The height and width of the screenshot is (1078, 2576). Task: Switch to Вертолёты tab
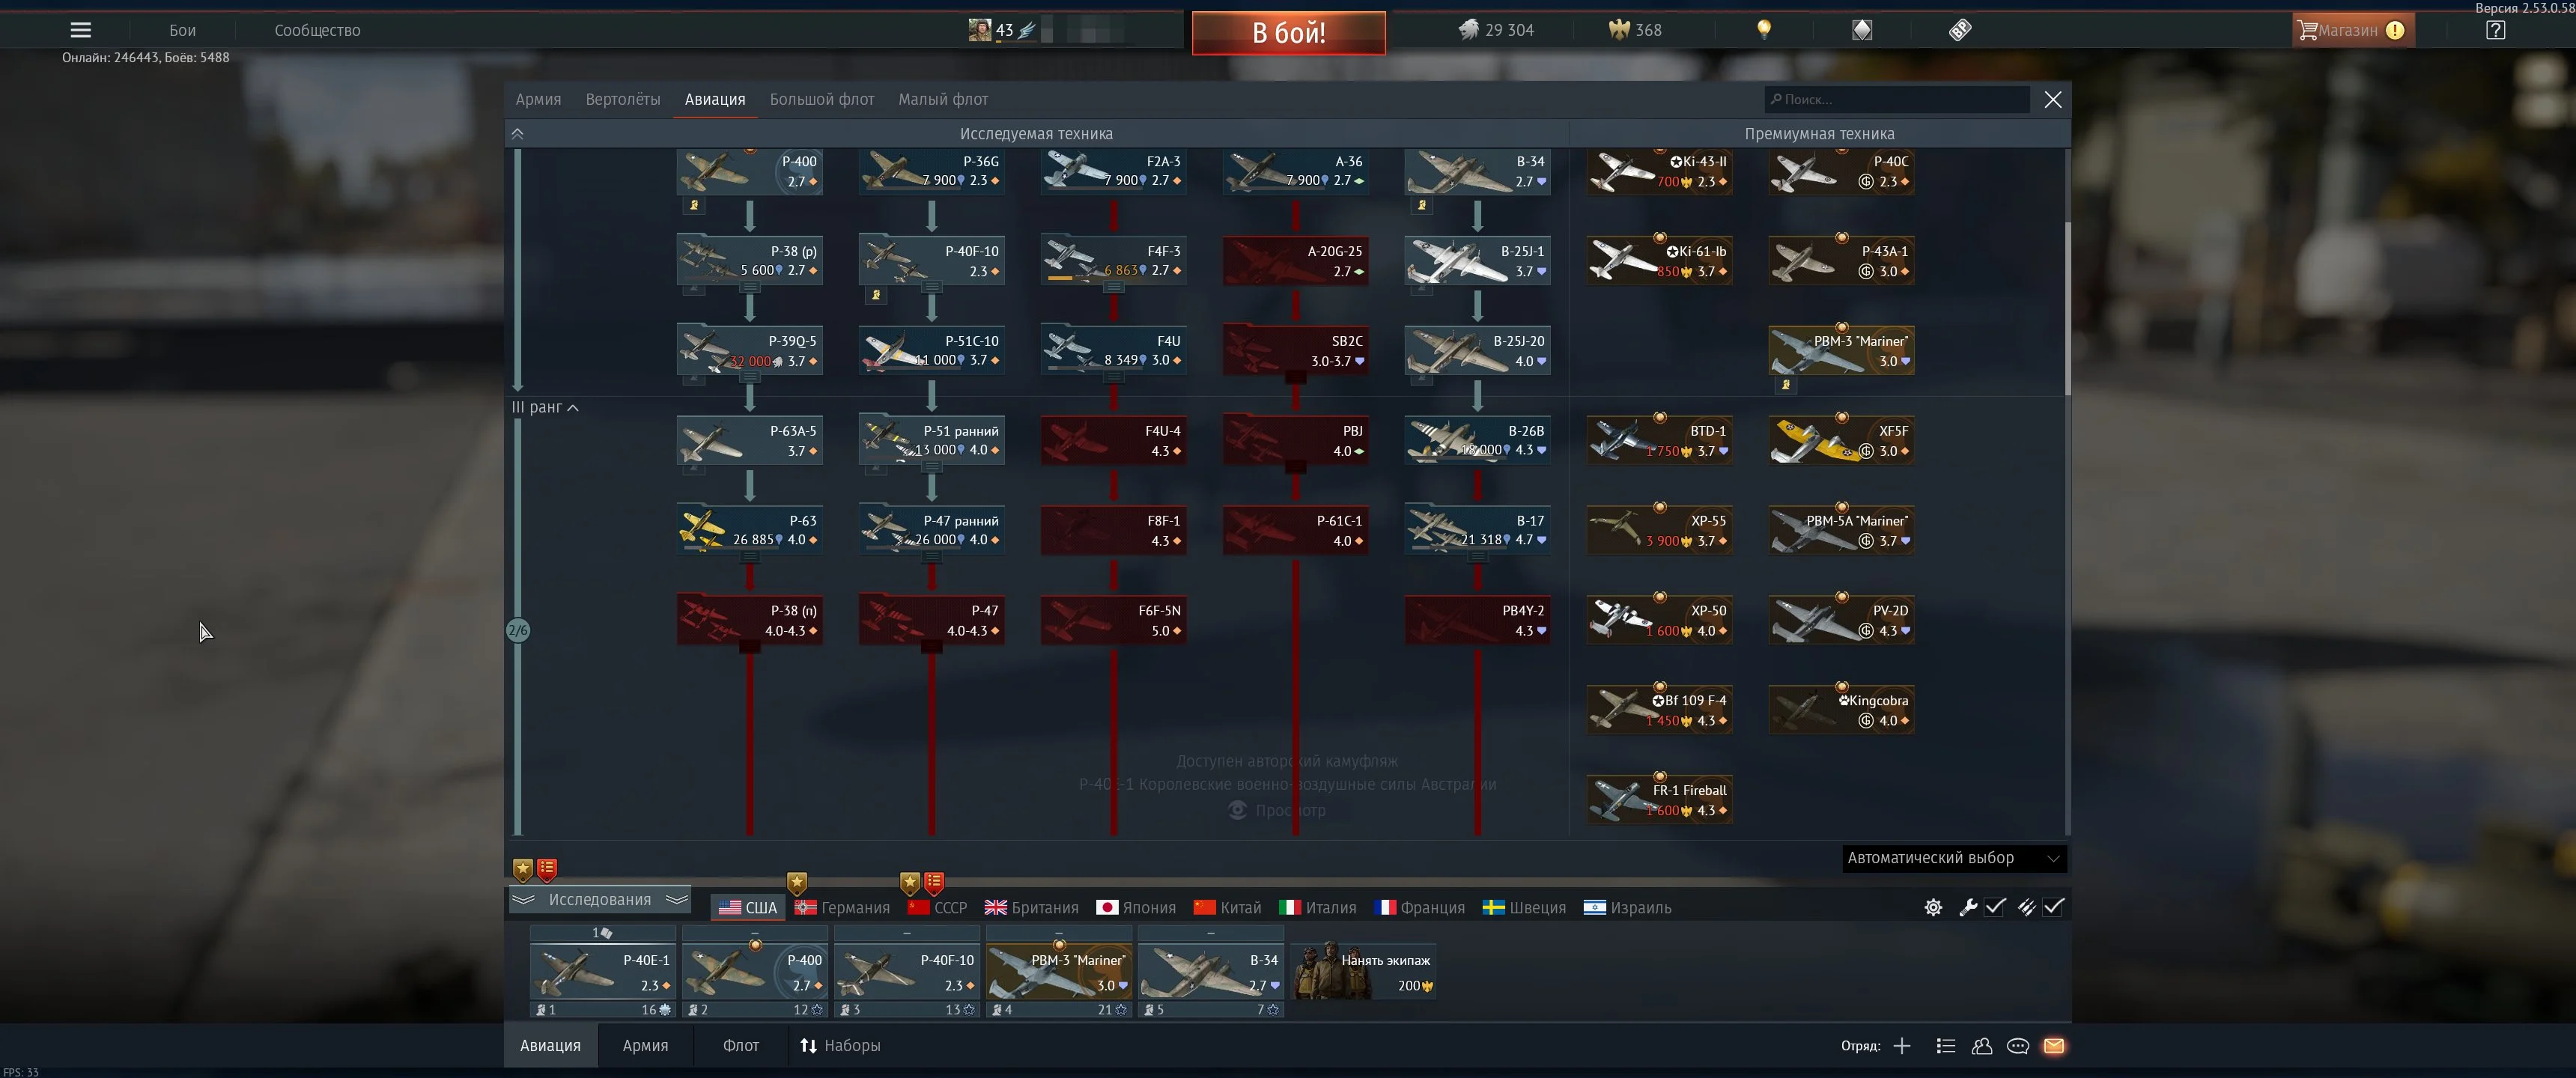coord(622,99)
